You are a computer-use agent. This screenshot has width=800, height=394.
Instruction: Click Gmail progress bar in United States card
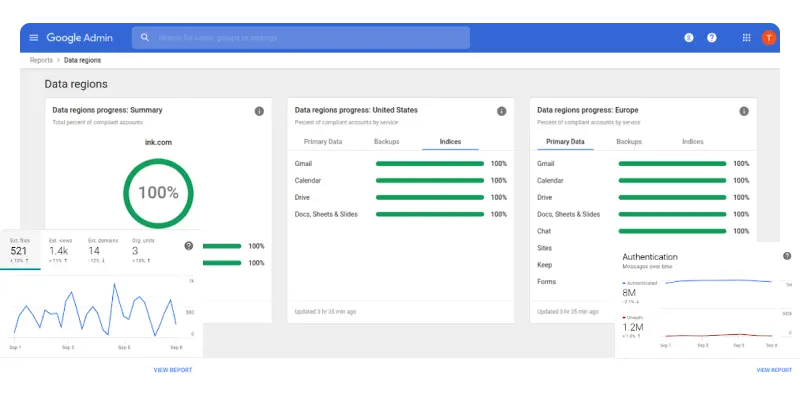(430, 164)
